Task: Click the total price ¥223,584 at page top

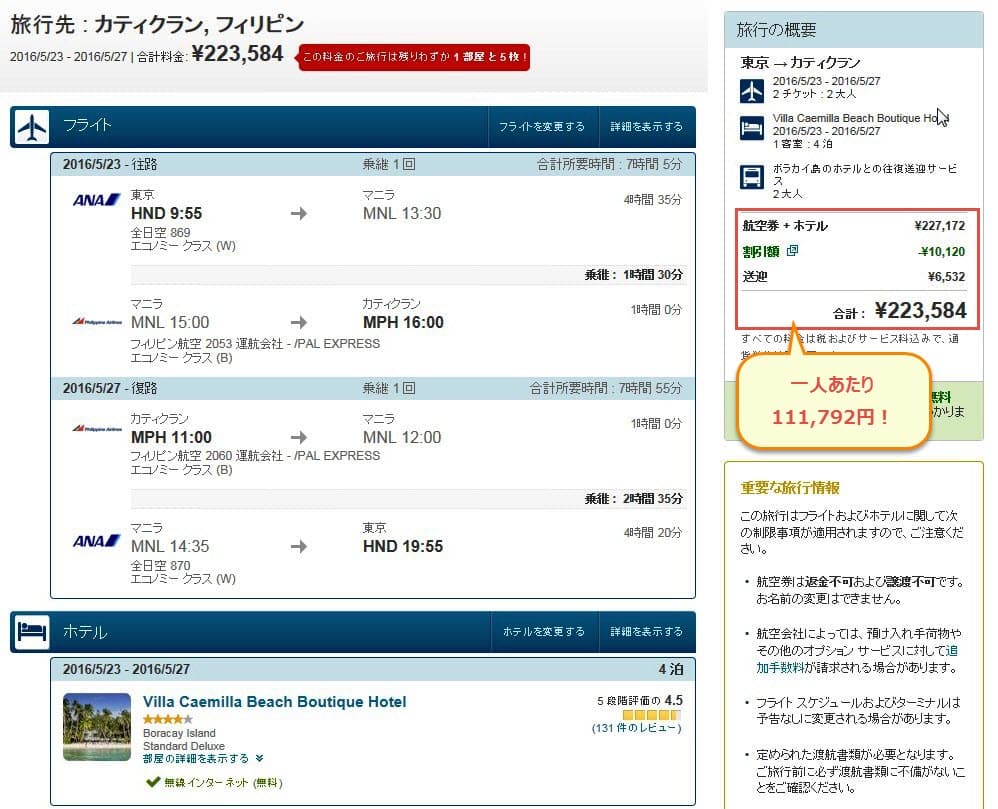Action: [x=237, y=53]
